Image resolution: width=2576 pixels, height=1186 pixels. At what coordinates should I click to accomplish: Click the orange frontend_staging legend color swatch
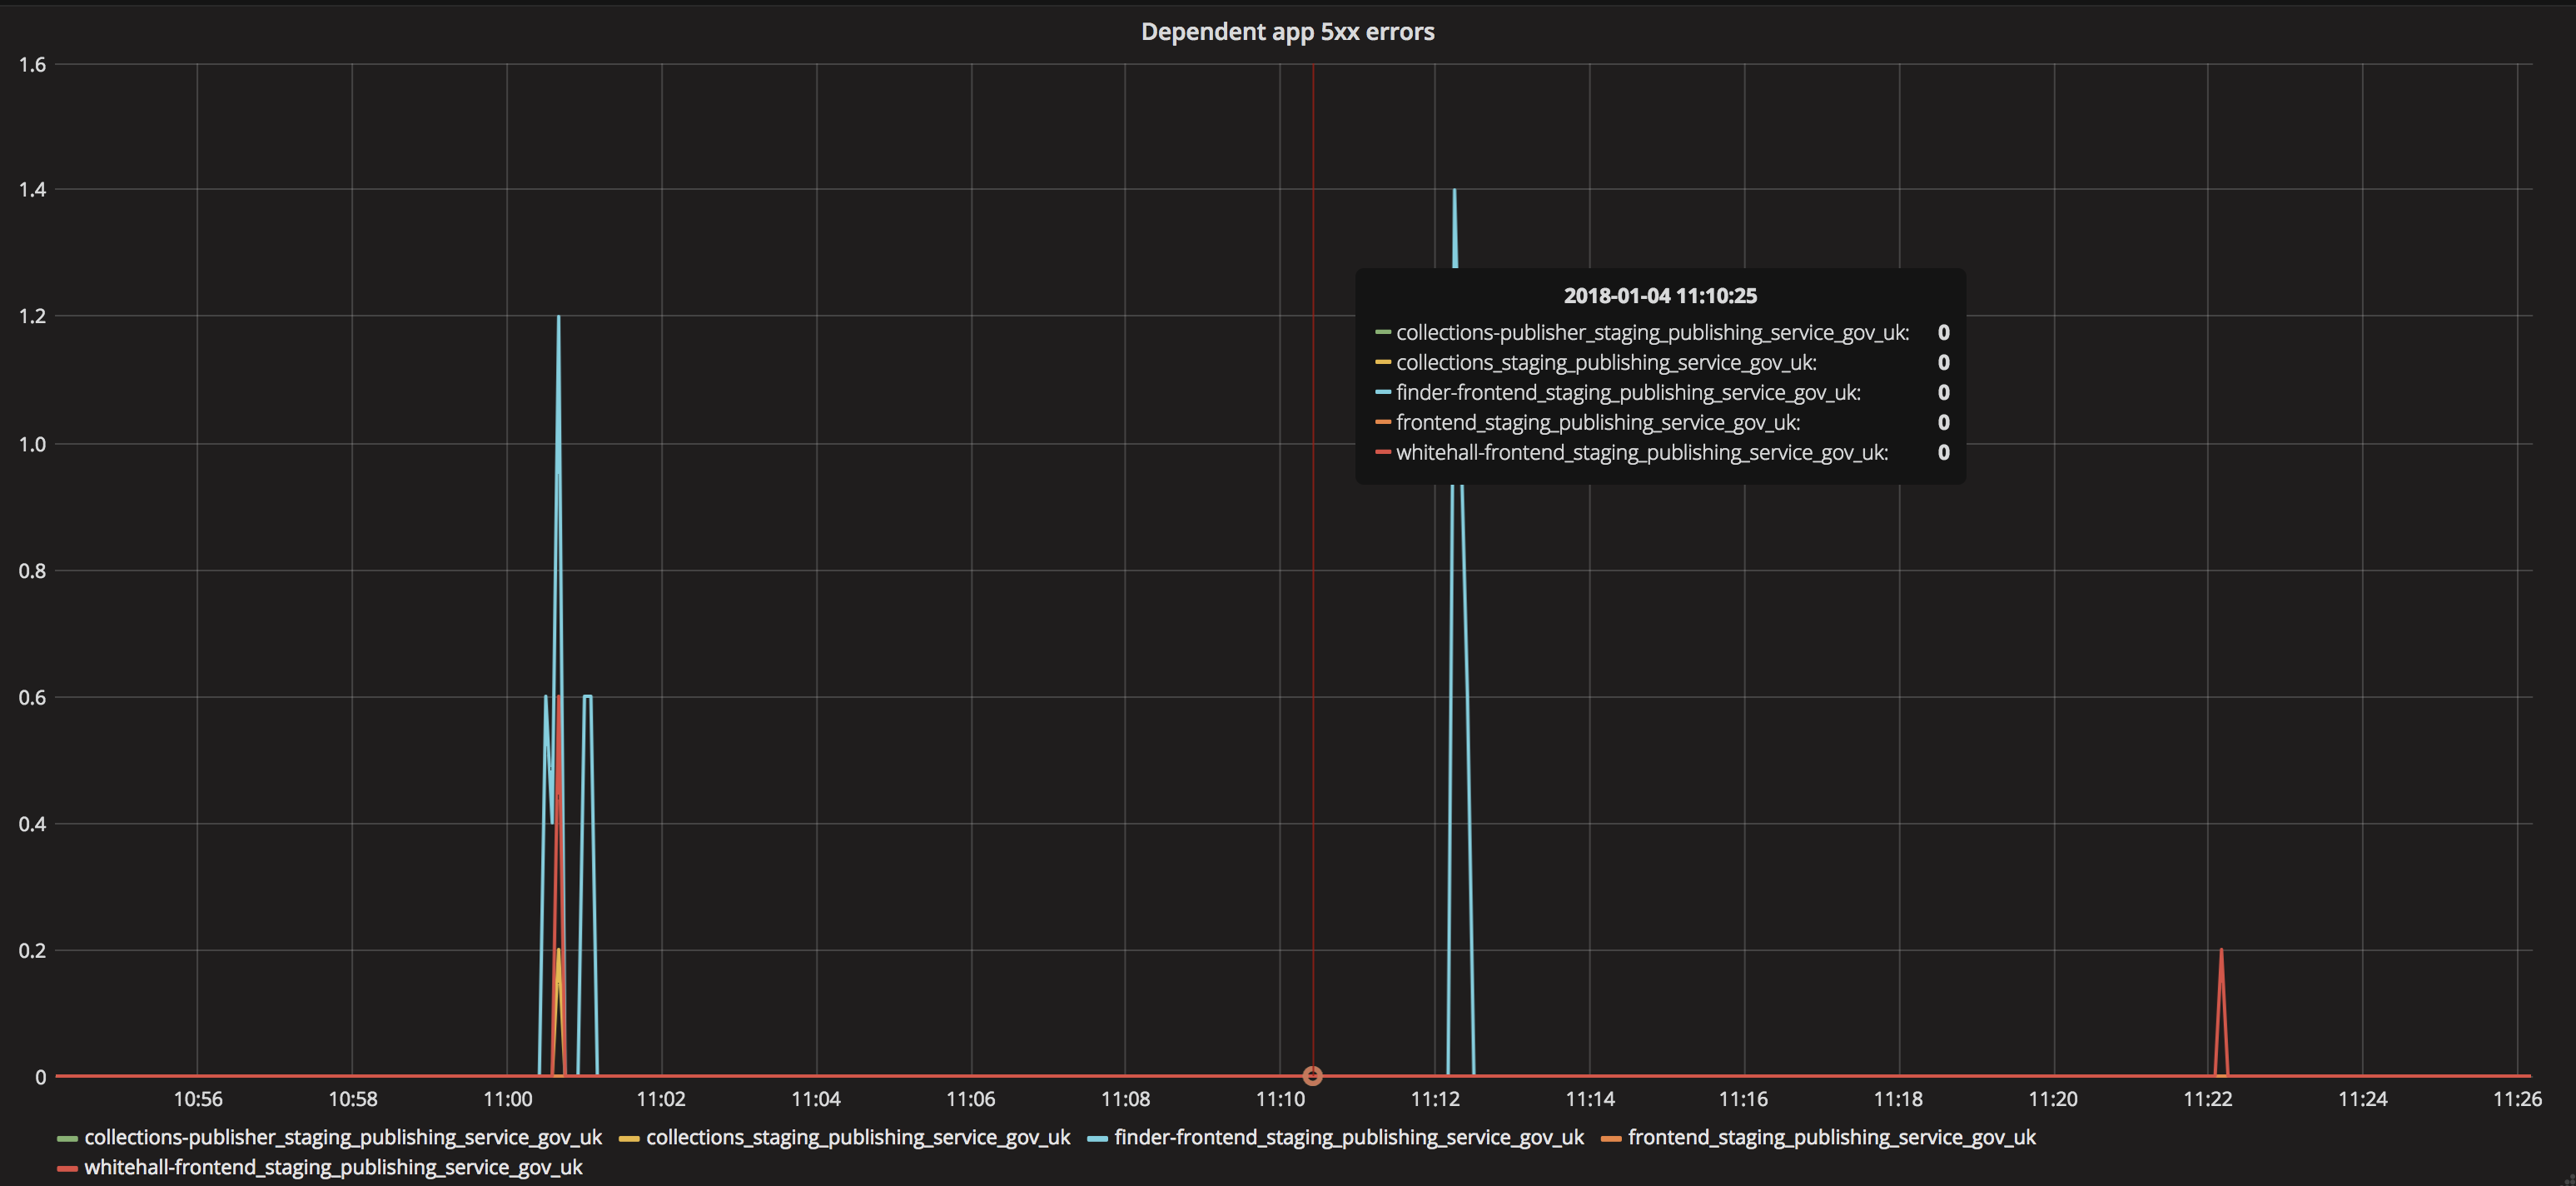tap(1611, 1138)
